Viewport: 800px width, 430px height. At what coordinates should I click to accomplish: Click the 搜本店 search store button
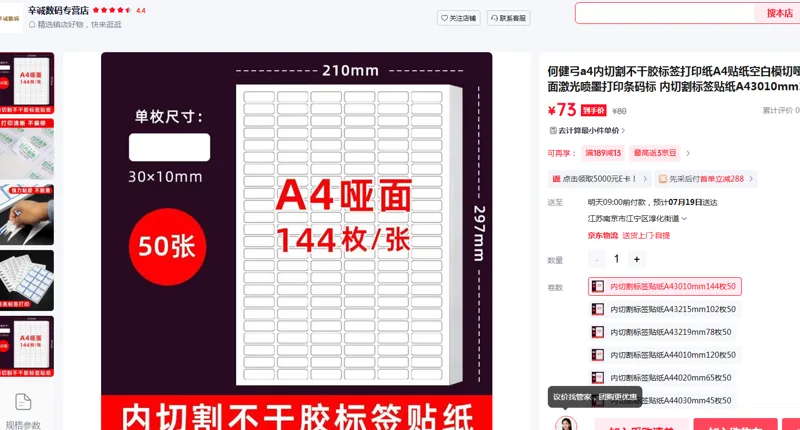pyautogui.click(x=779, y=13)
